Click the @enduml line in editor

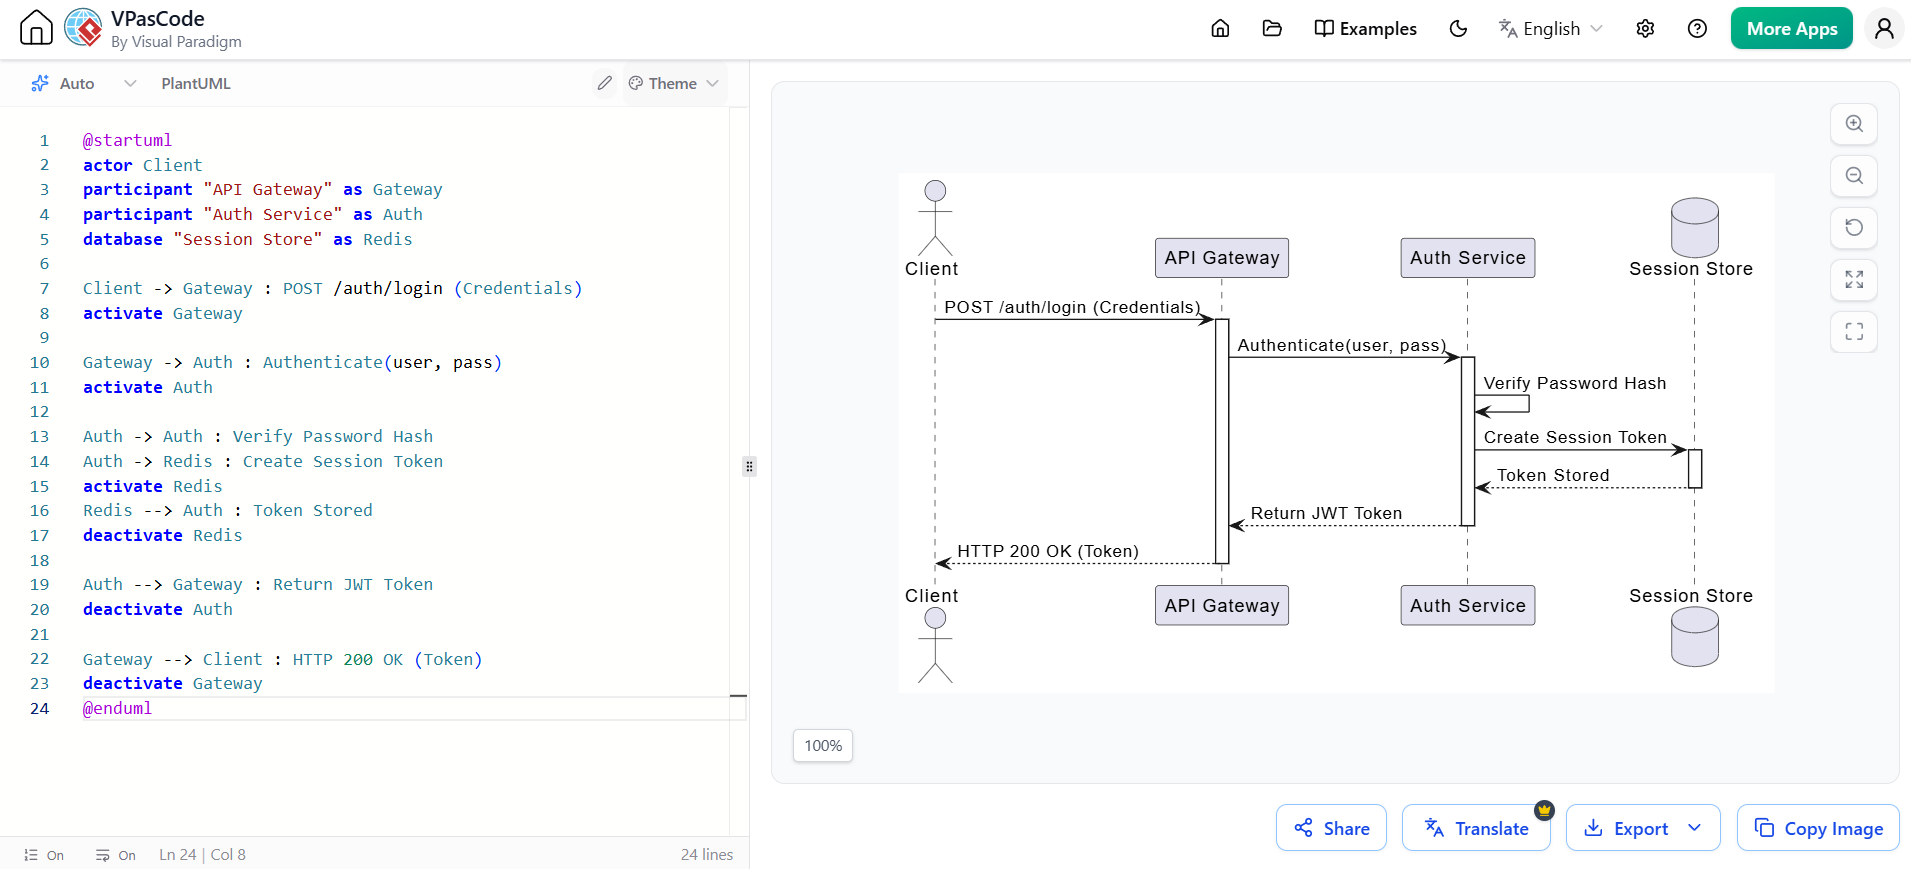point(117,708)
